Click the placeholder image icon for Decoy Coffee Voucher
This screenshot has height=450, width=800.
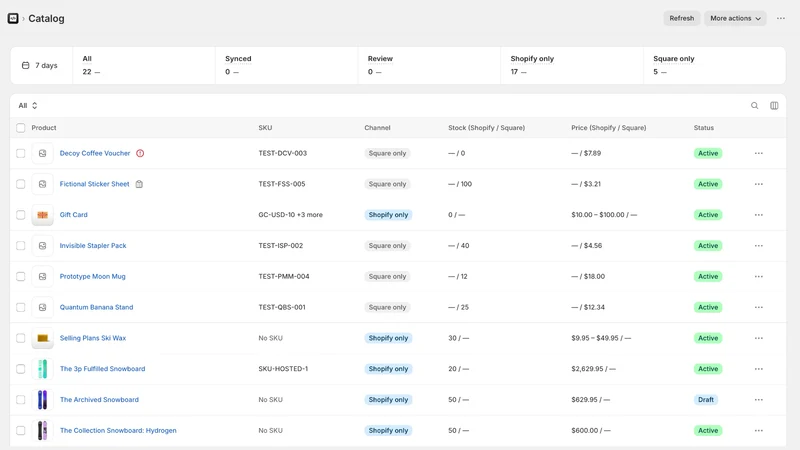[42, 153]
